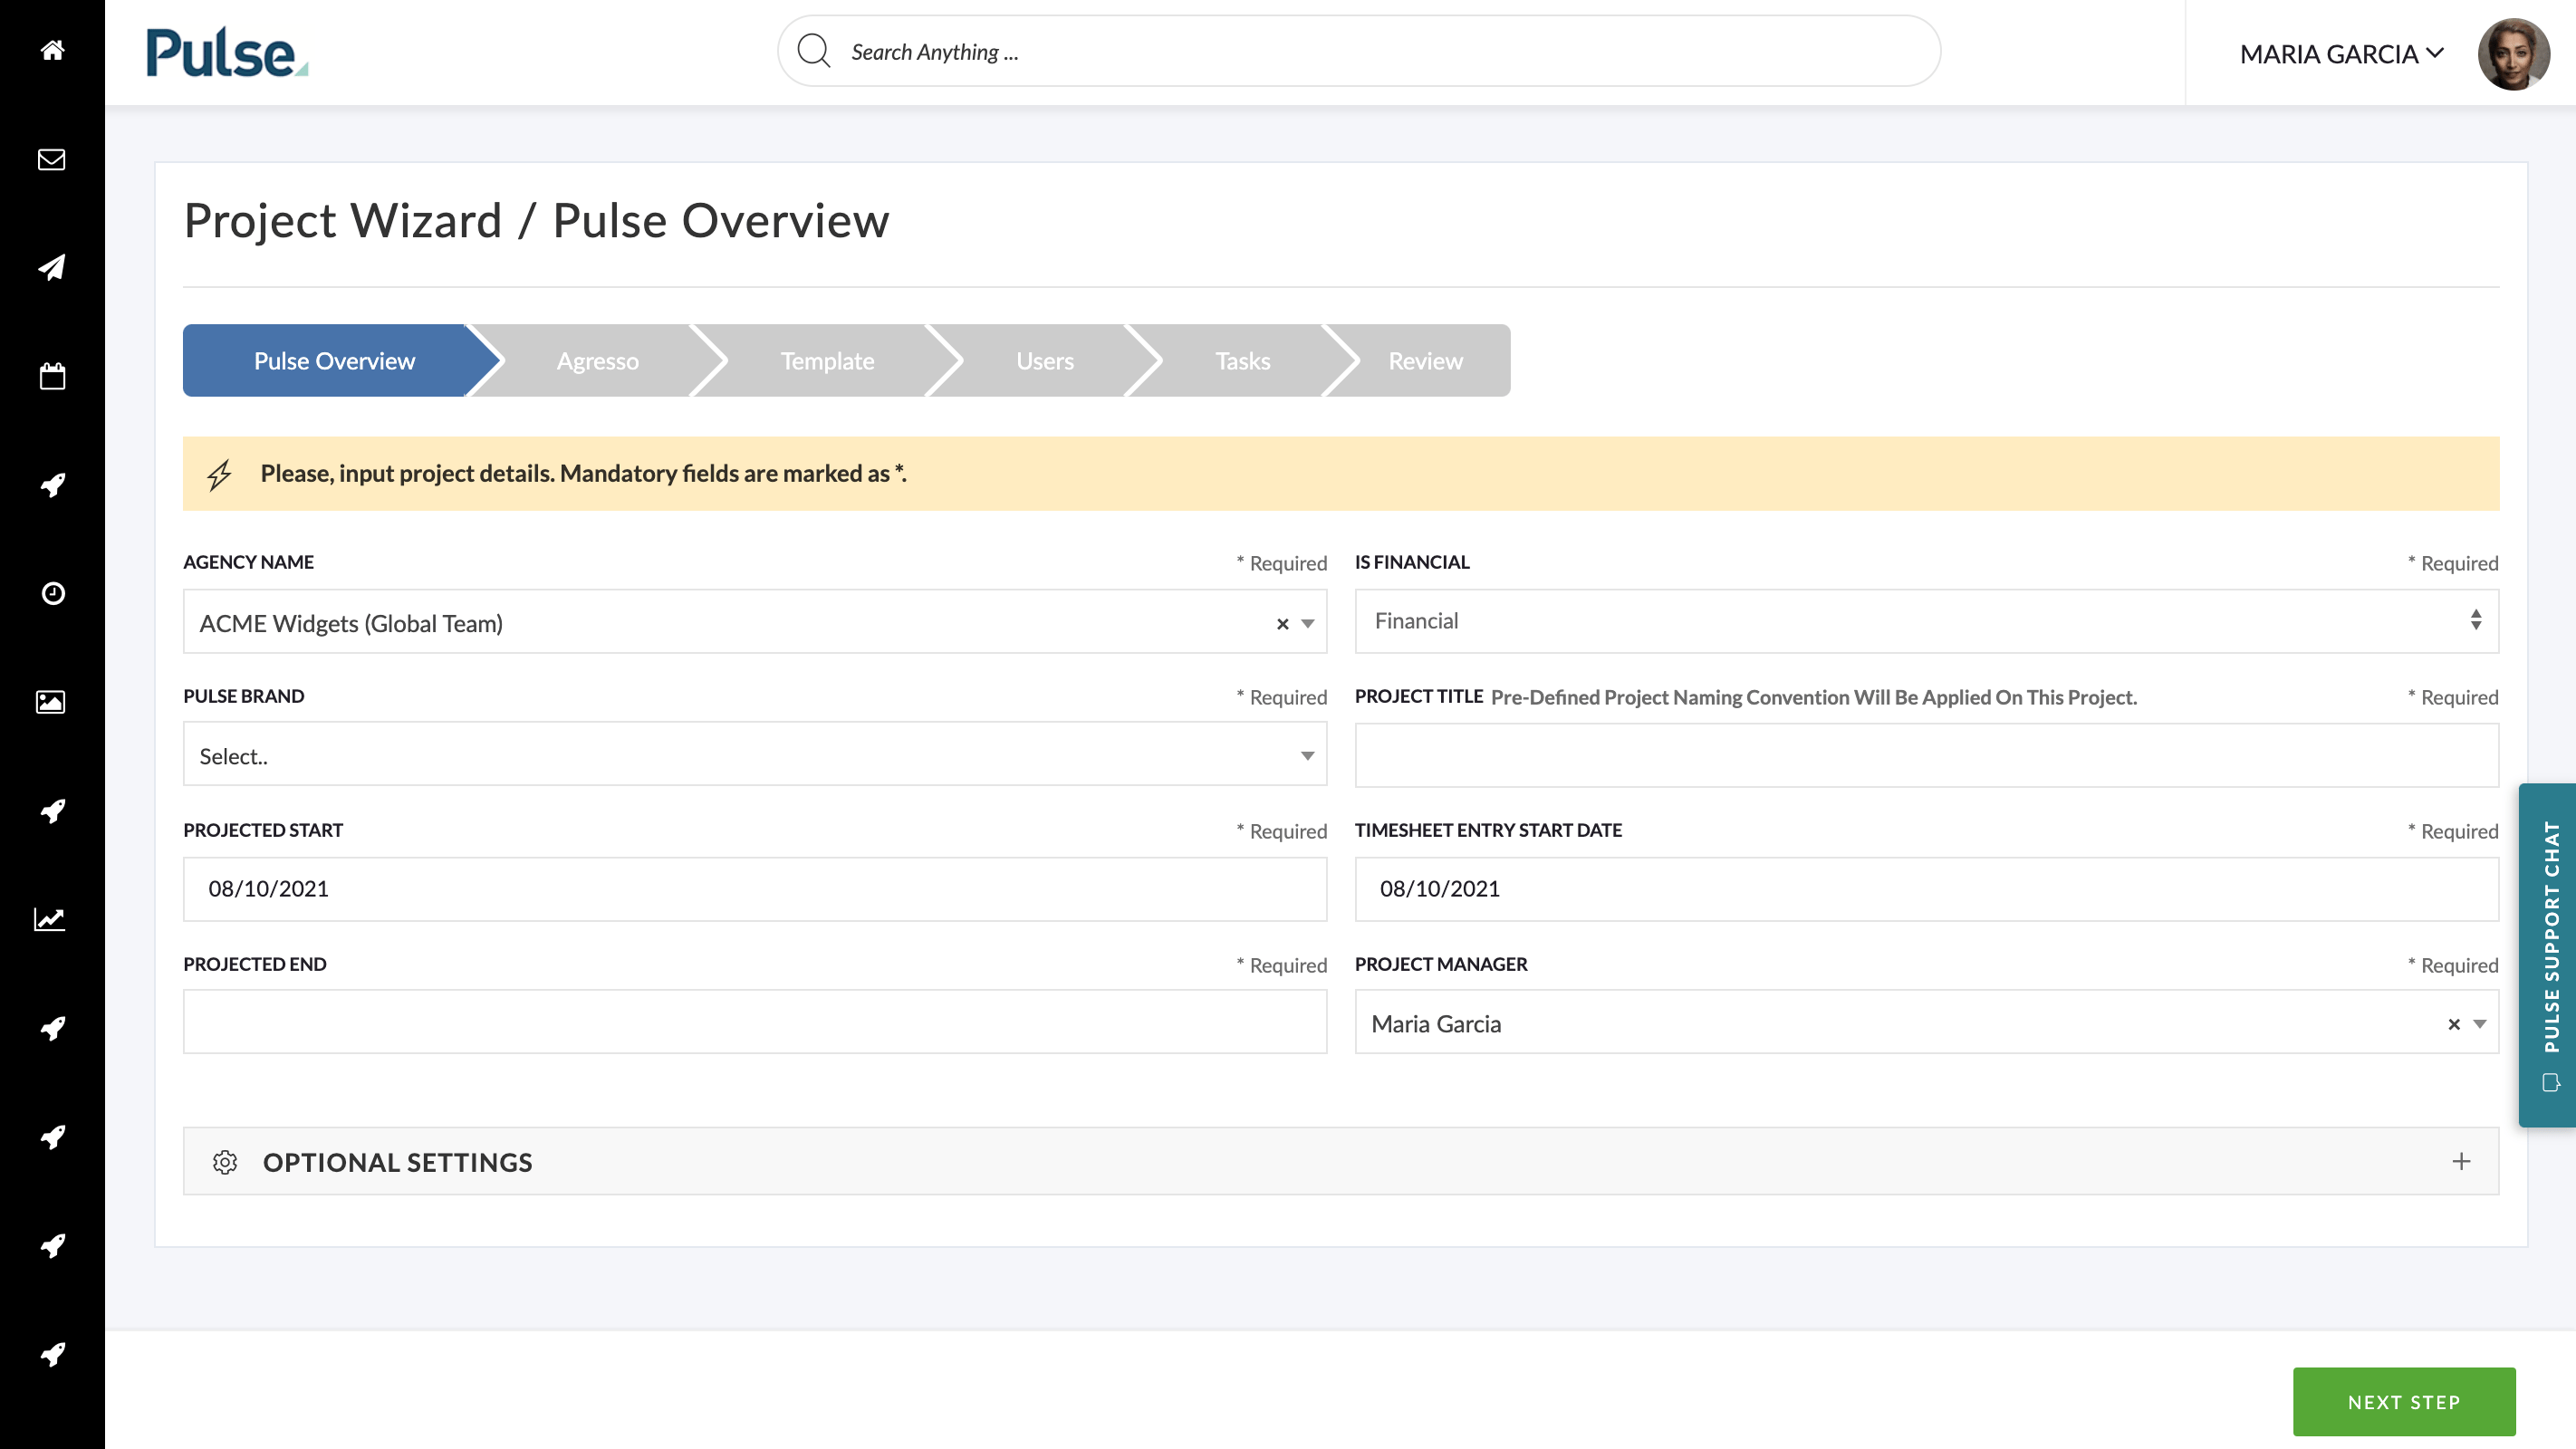2576x1449 pixels.
Task: Click the Timesheet Entry Start Date field
Action: click(1926, 889)
